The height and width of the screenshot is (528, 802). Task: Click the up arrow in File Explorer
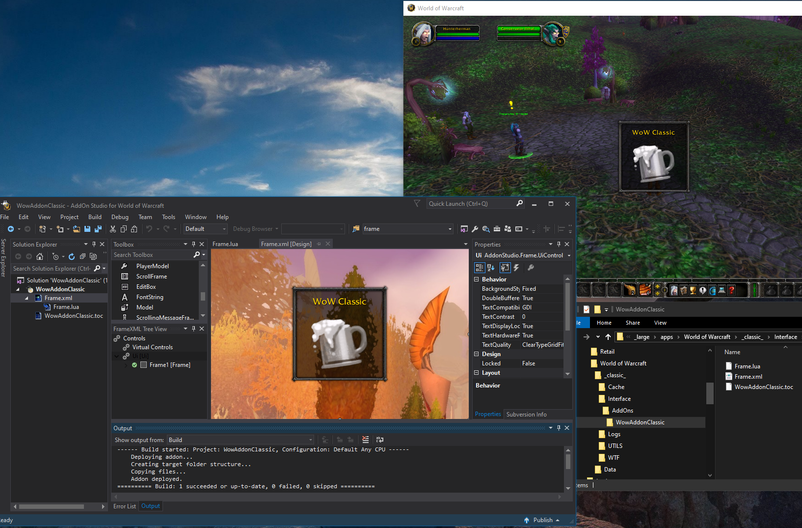[x=608, y=337]
